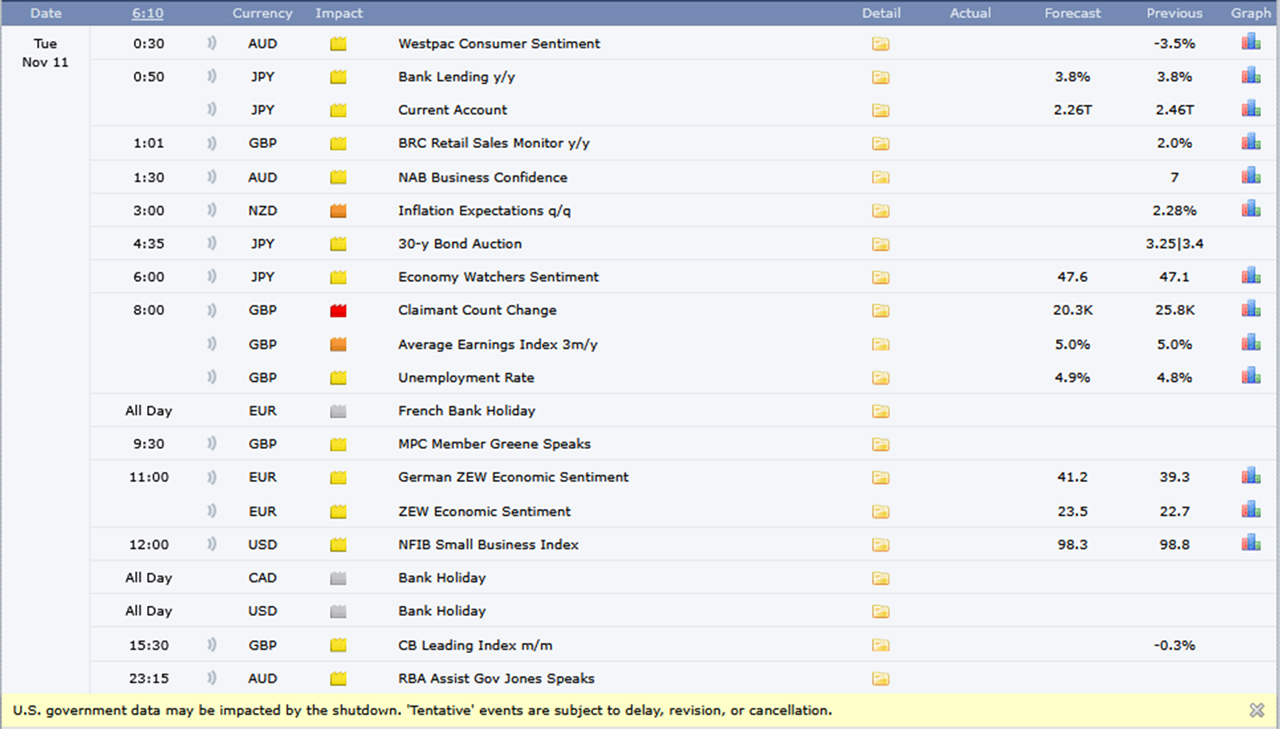
Task: Open graph for Claimant Count Change
Action: [x=1250, y=309]
